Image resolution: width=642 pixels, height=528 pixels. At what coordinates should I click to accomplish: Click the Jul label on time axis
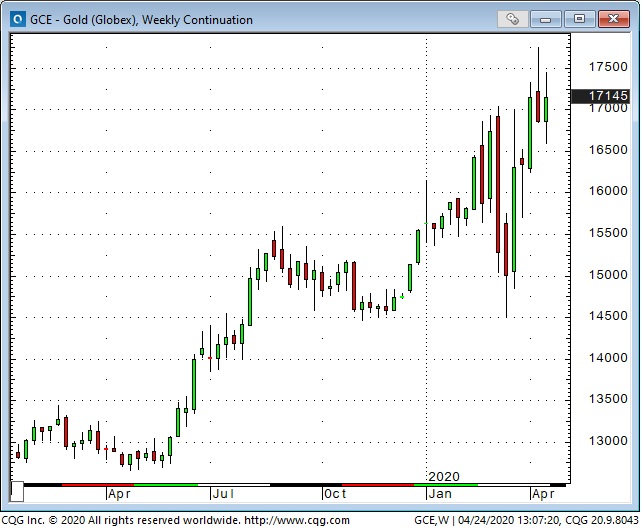(x=223, y=494)
